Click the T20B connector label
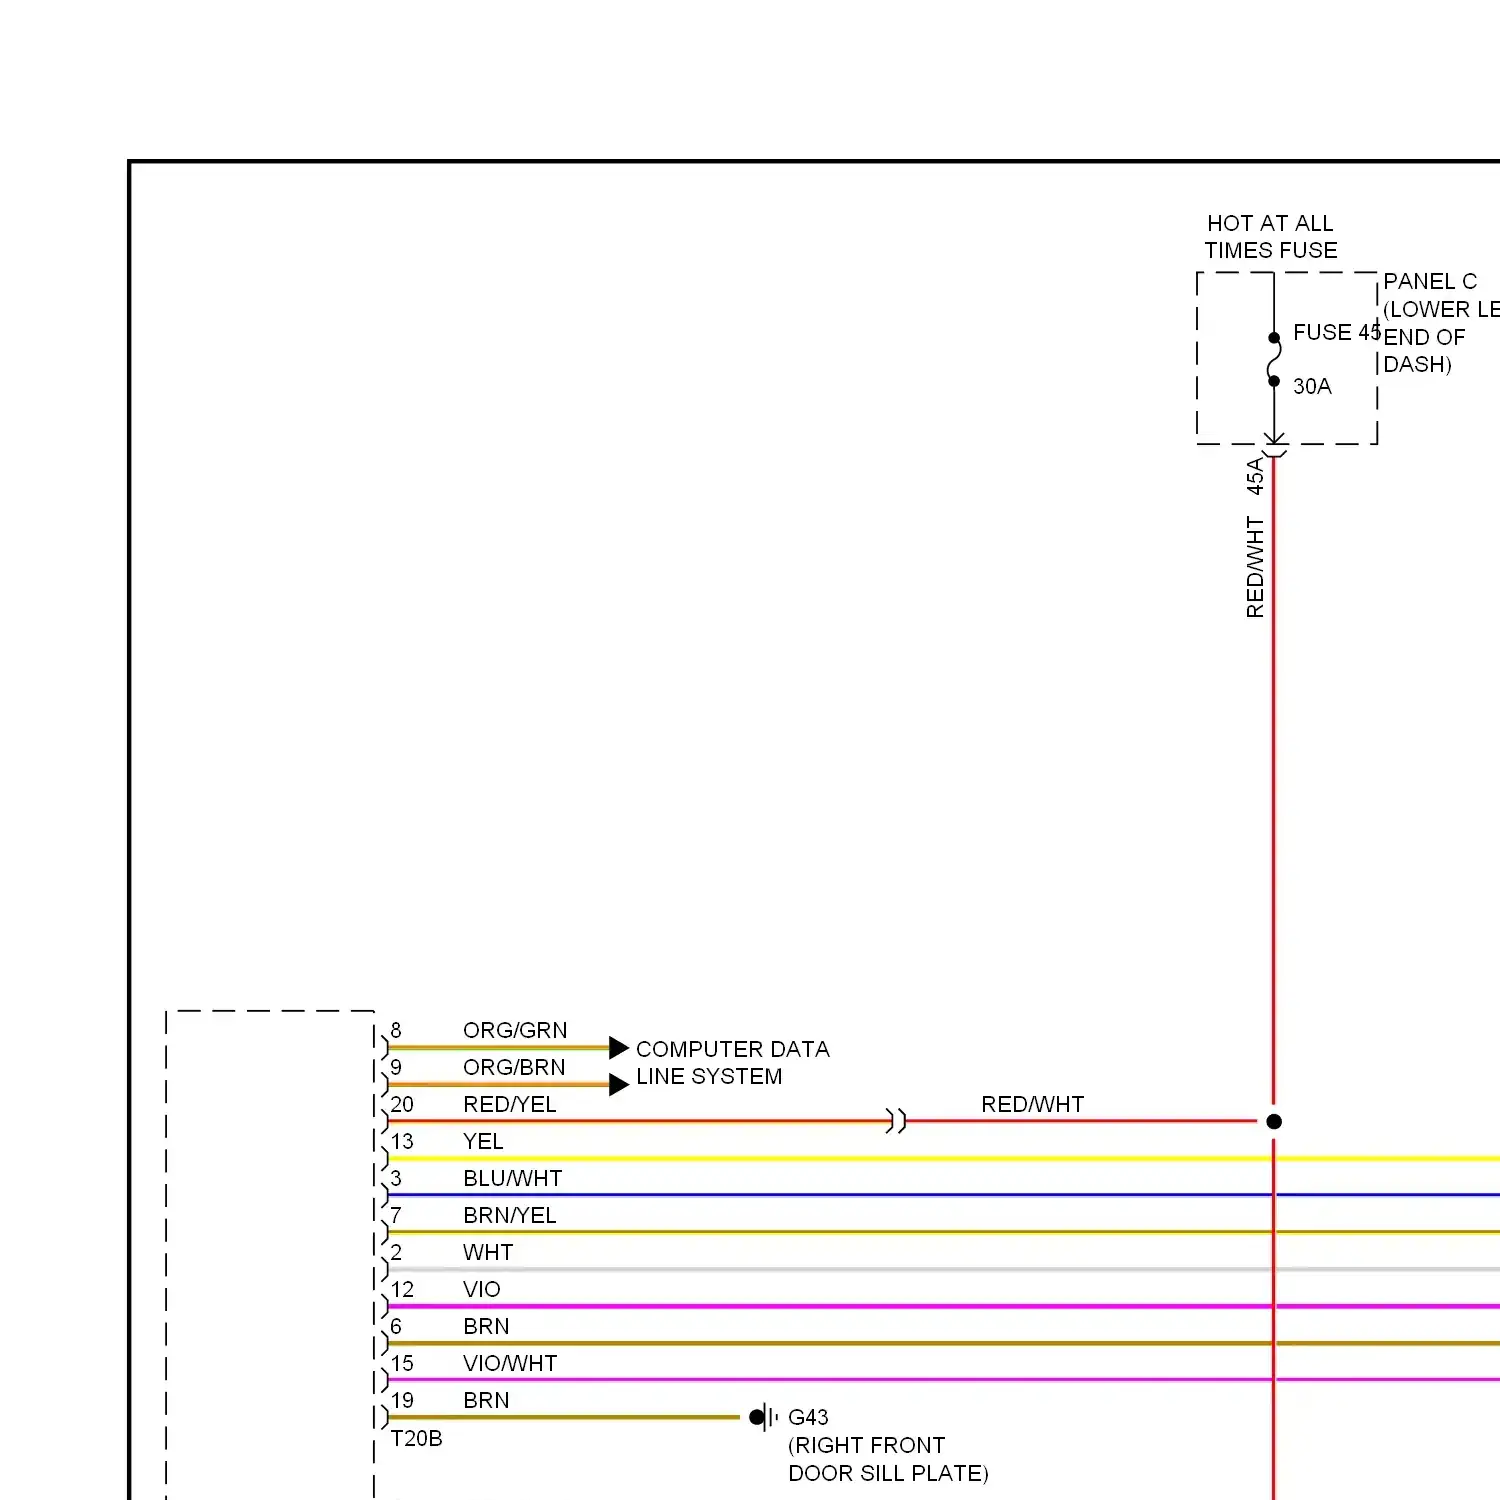The height and width of the screenshot is (1500, 1500). (416, 1438)
